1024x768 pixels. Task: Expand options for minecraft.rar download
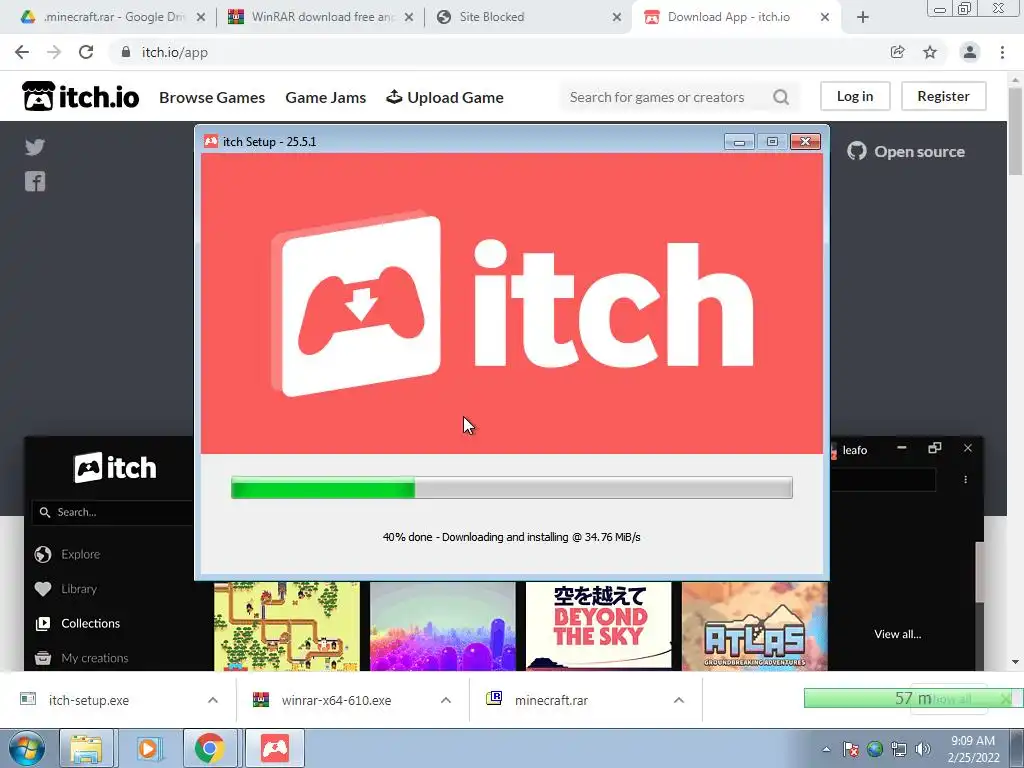679,700
